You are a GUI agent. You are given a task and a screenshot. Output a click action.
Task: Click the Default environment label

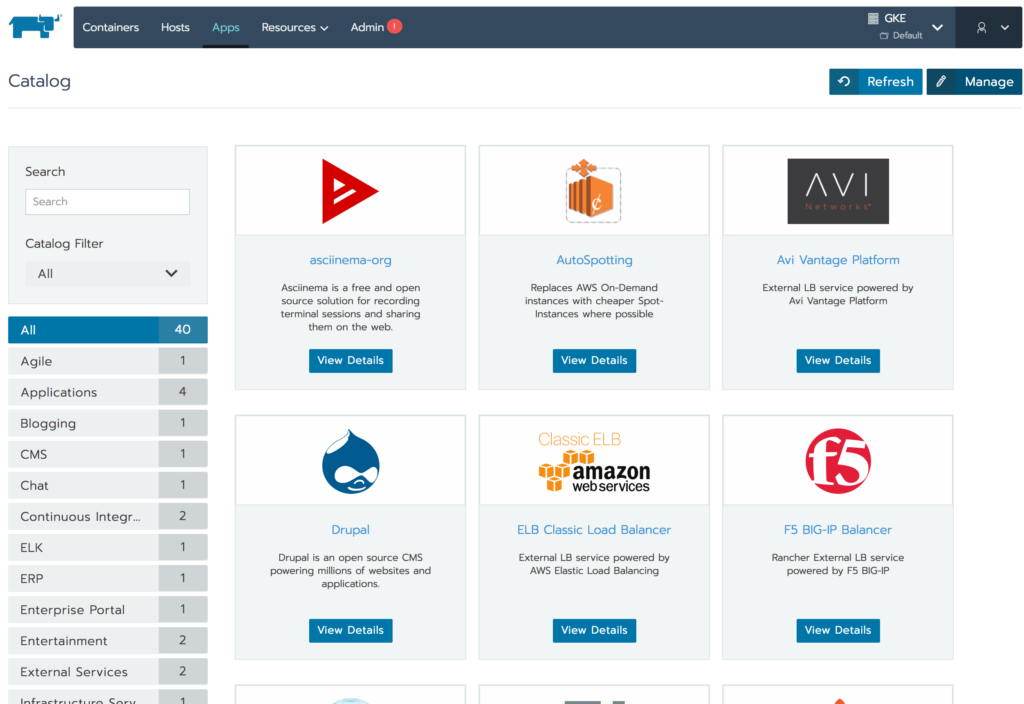907,35
